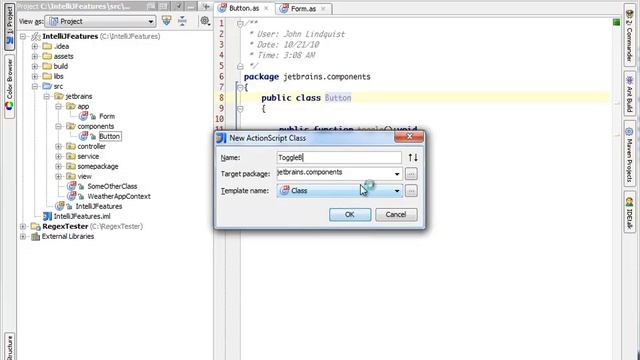This screenshot has height=360, width=640.
Task: Click the IntelliJ icon in the dialog title bar
Action: point(221,138)
